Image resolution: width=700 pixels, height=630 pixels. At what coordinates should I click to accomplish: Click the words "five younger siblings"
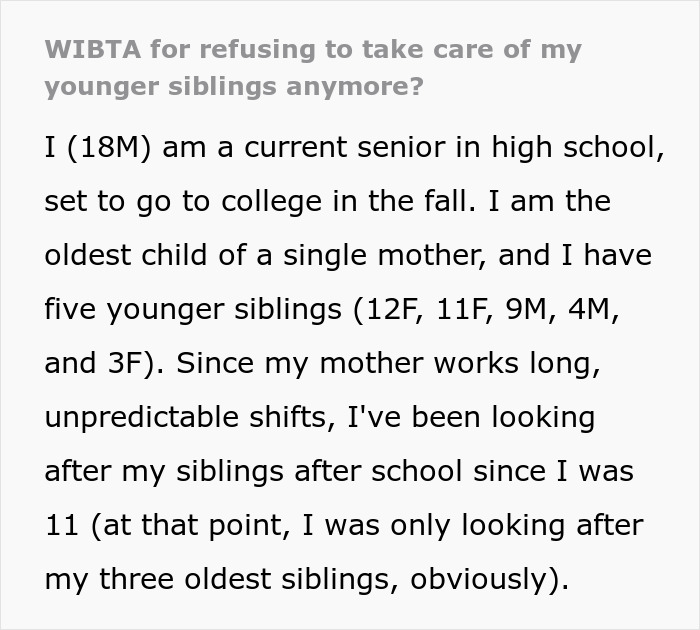click(193, 309)
